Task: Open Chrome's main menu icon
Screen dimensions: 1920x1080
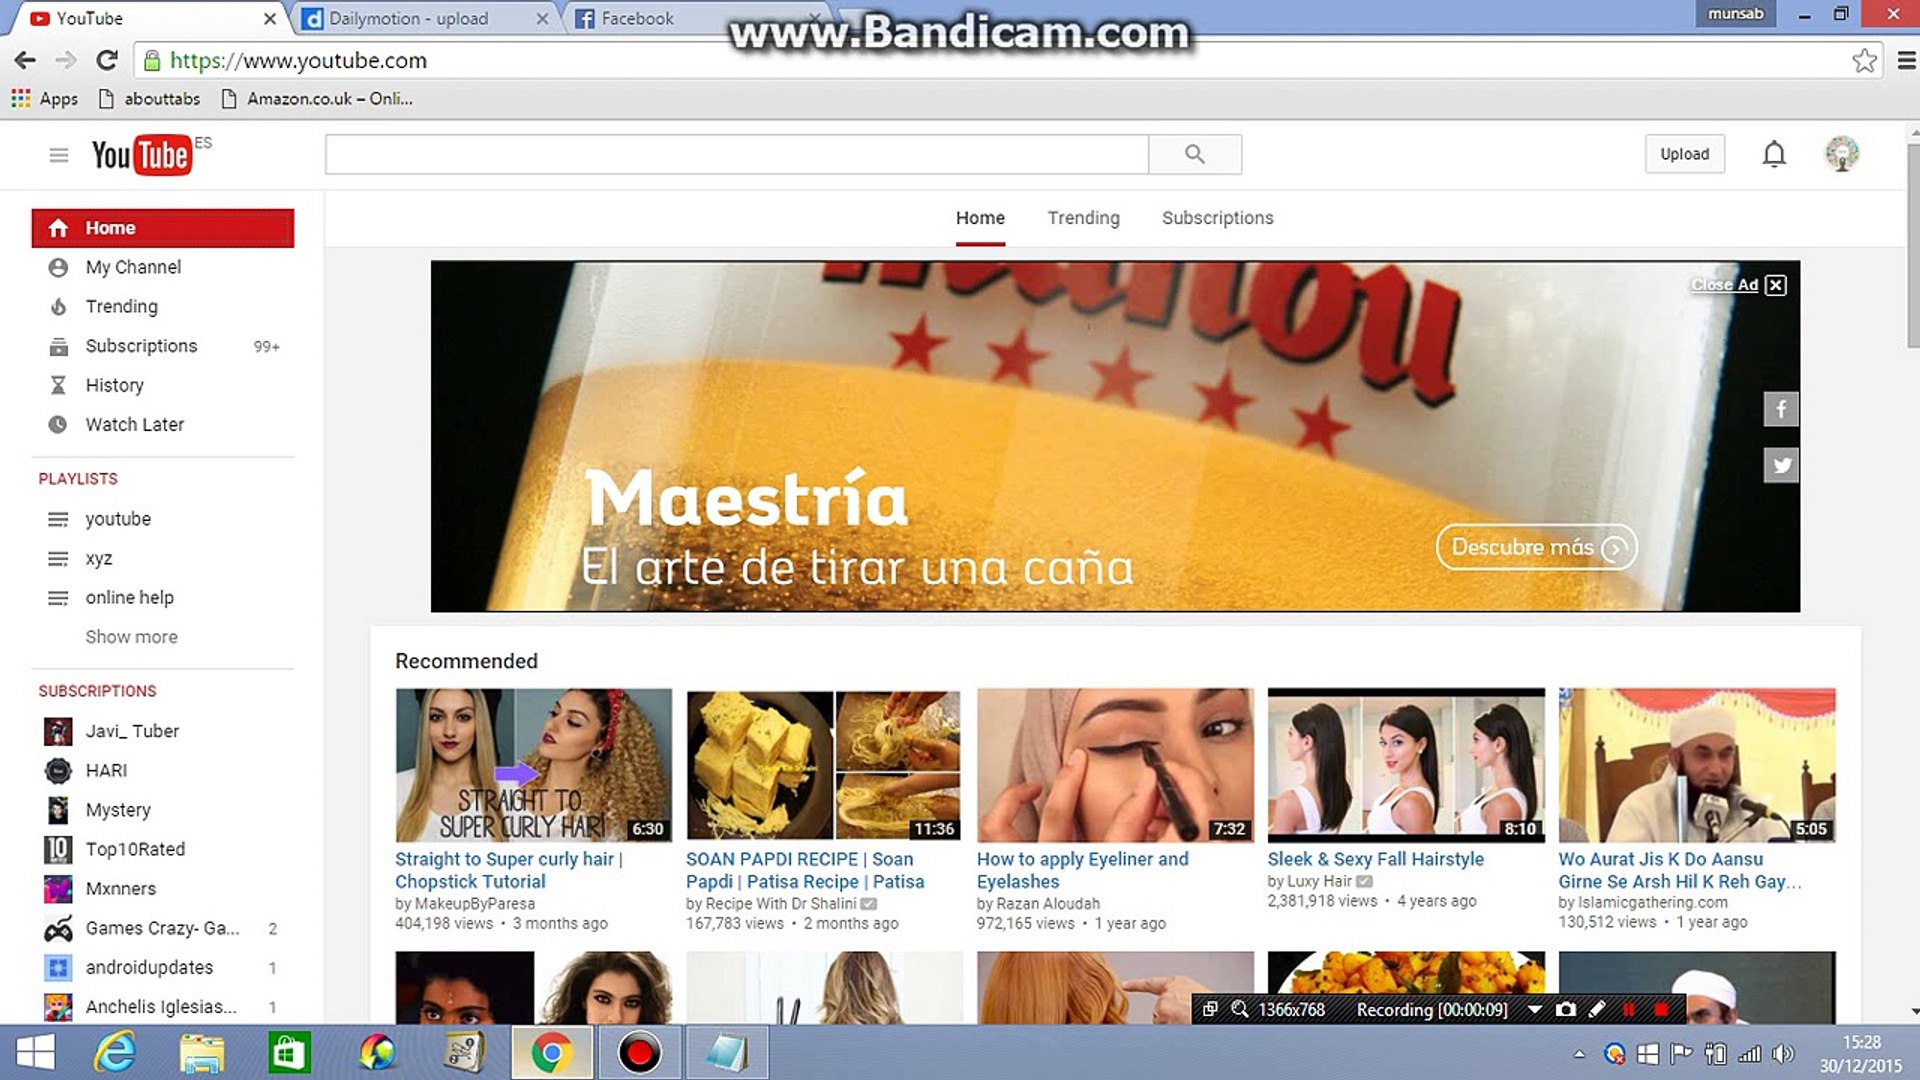Action: [1906, 61]
